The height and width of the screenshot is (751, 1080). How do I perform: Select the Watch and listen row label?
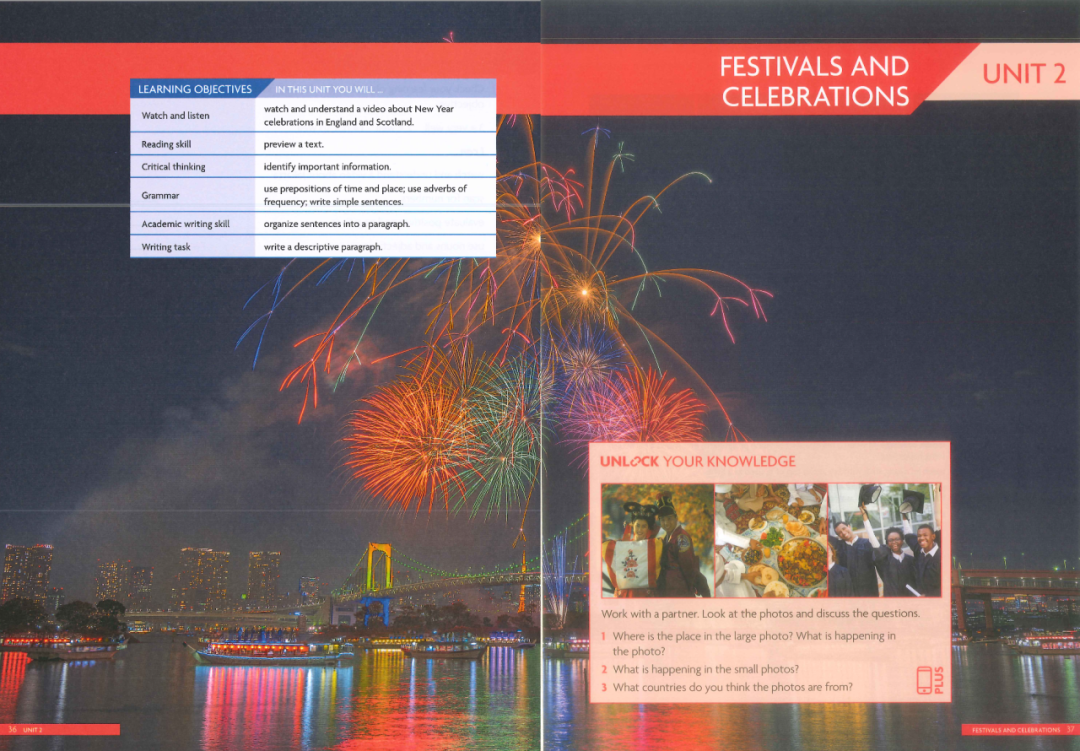pos(175,116)
